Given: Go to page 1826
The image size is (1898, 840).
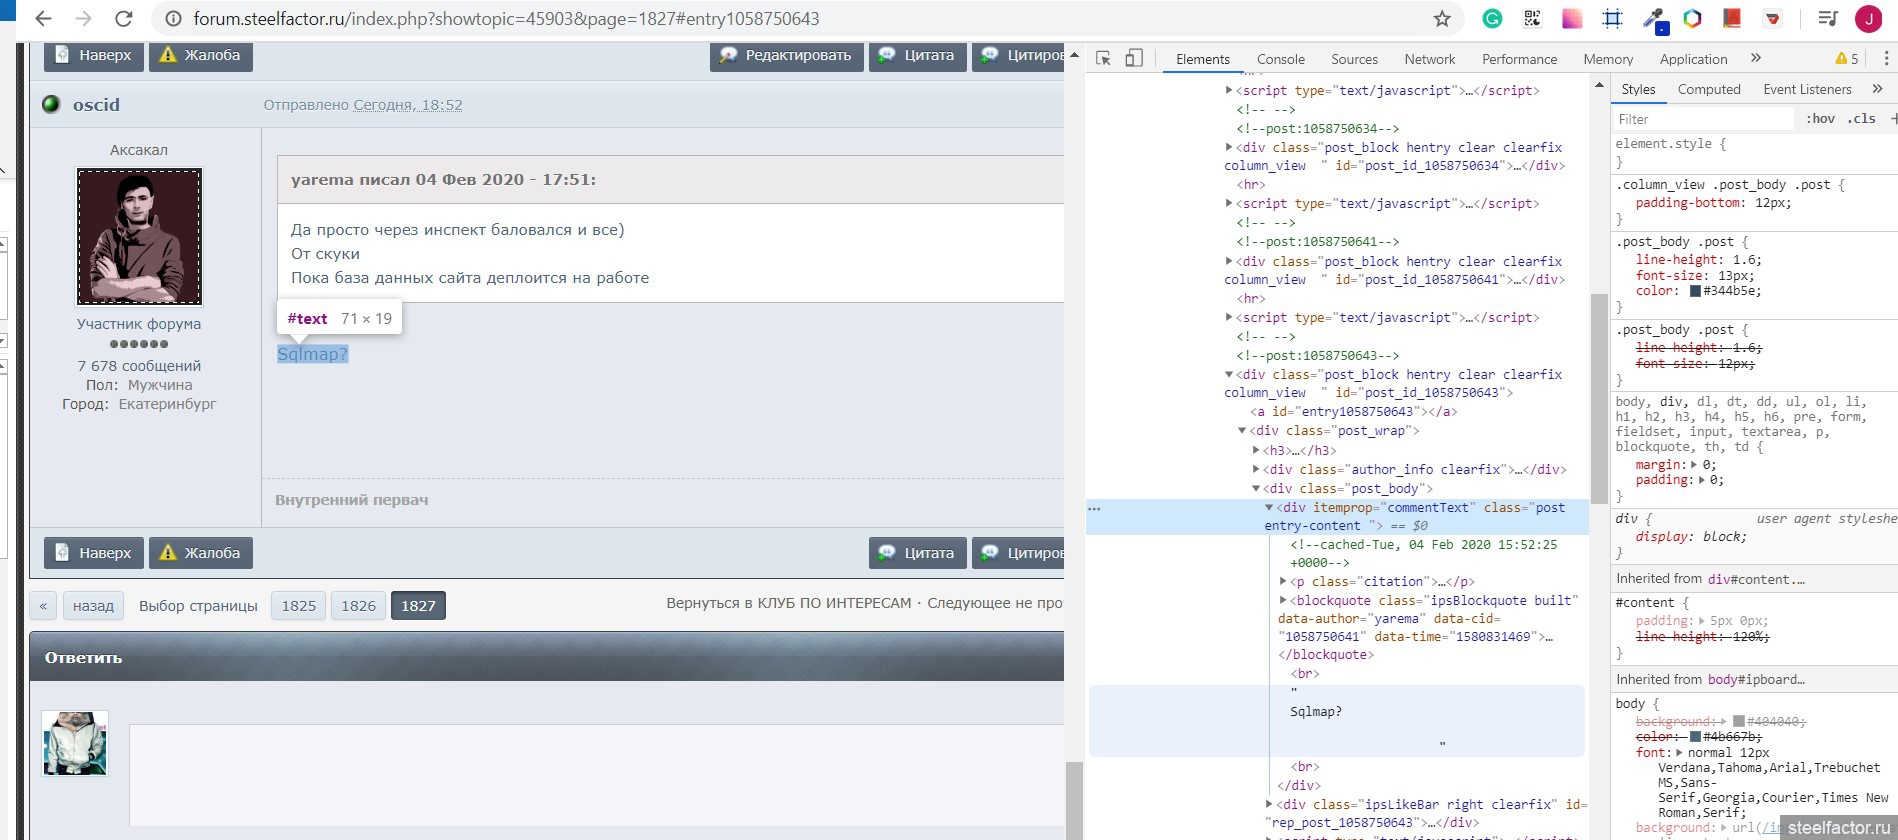Looking at the screenshot, I should pos(358,606).
